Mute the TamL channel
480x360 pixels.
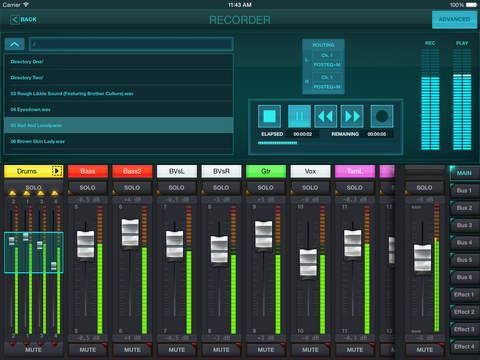click(x=354, y=350)
